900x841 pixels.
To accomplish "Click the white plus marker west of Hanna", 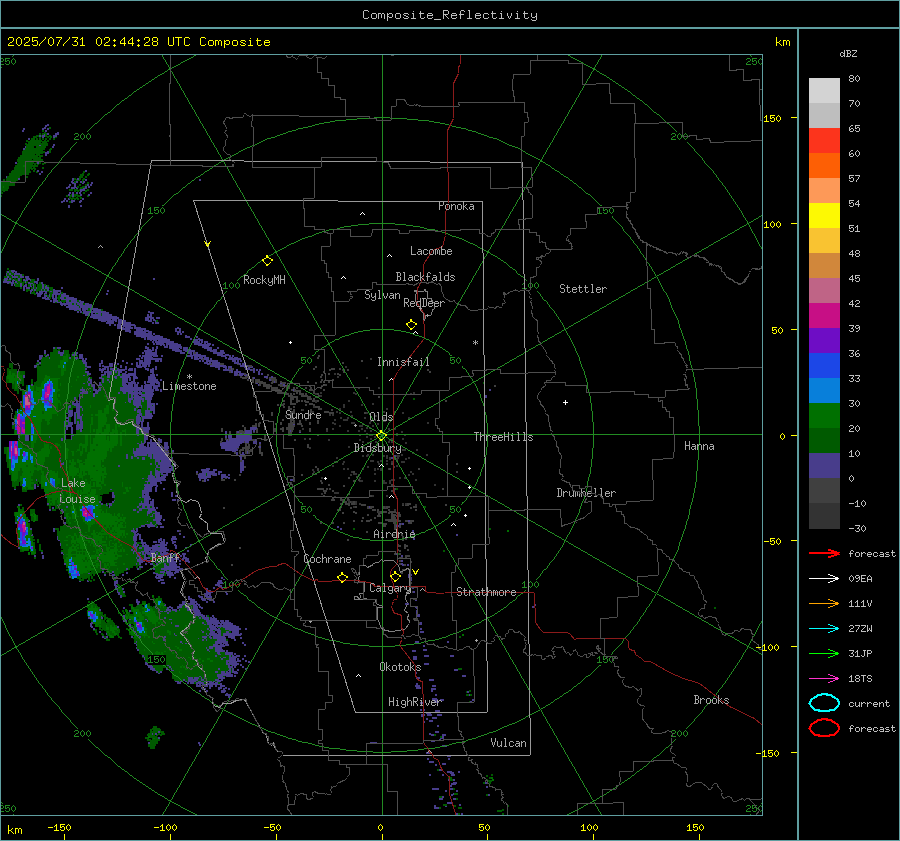I will click(x=565, y=402).
